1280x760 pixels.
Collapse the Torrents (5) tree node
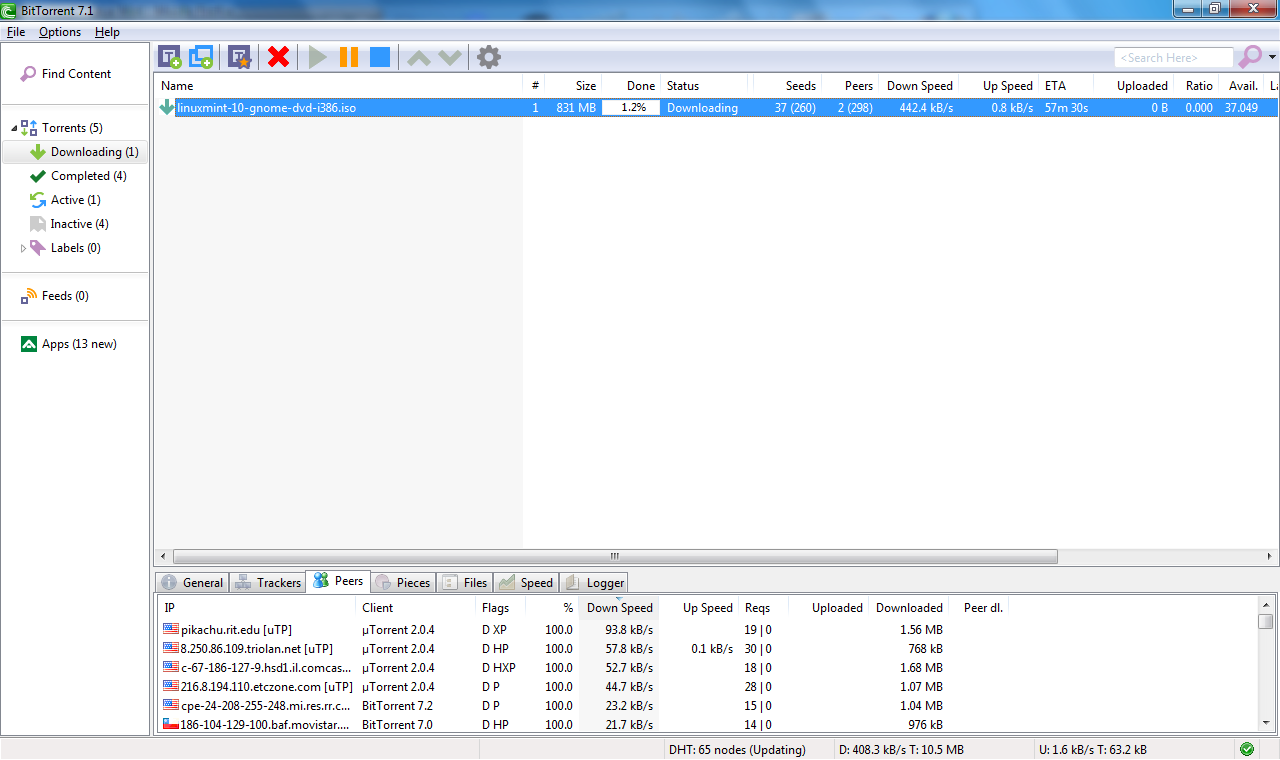pyautogui.click(x=14, y=128)
